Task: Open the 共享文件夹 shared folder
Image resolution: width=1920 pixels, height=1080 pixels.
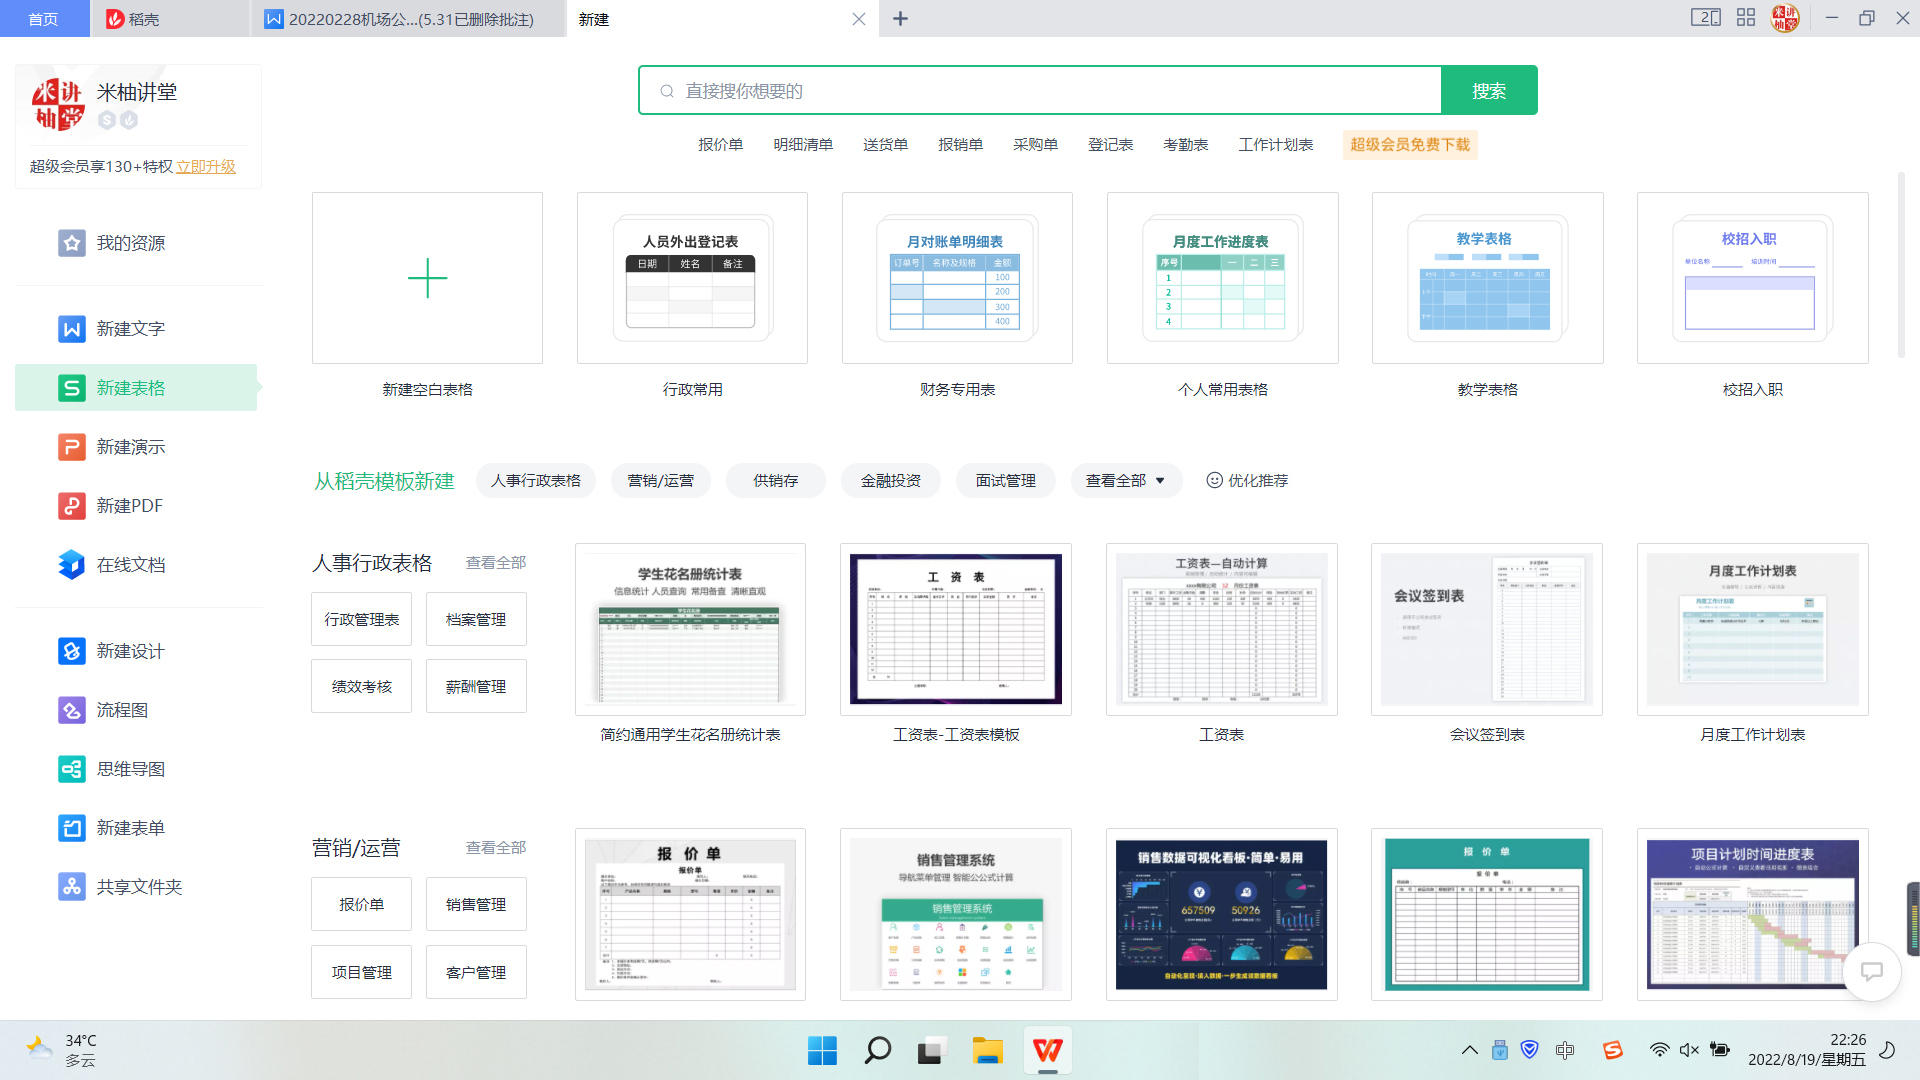Action: [138, 886]
